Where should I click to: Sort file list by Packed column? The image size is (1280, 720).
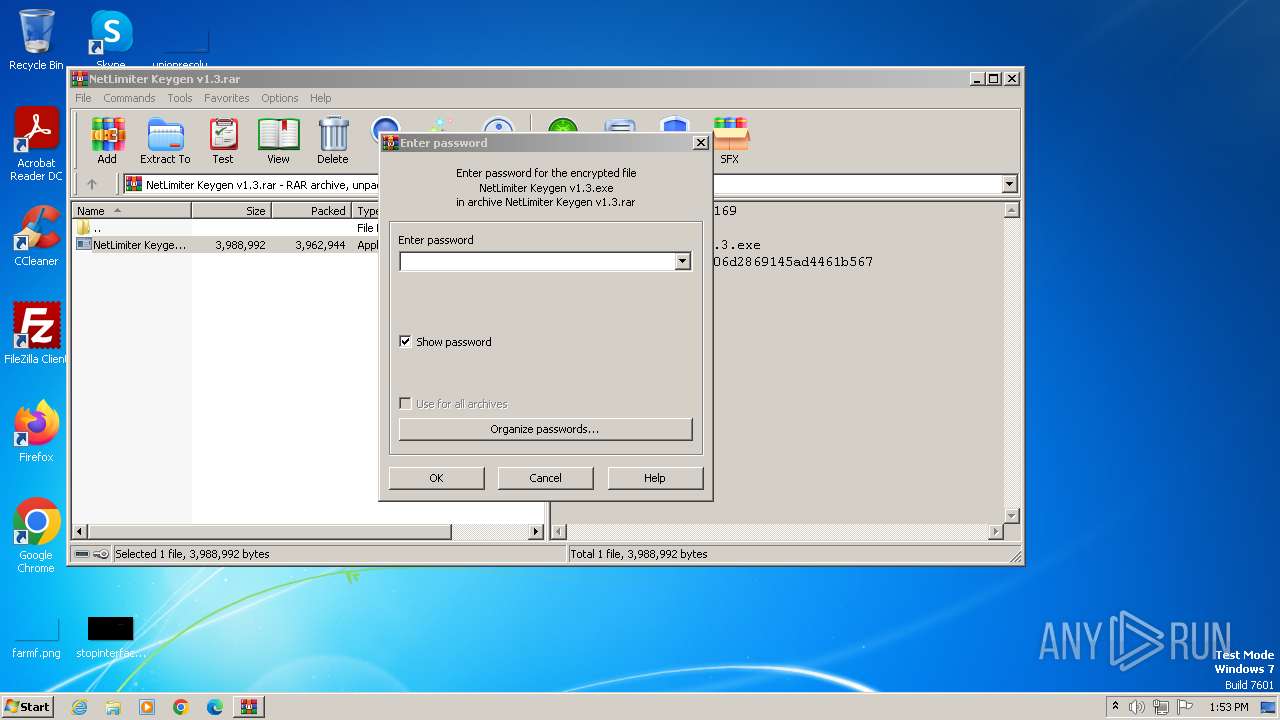click(x=312, y=211)
